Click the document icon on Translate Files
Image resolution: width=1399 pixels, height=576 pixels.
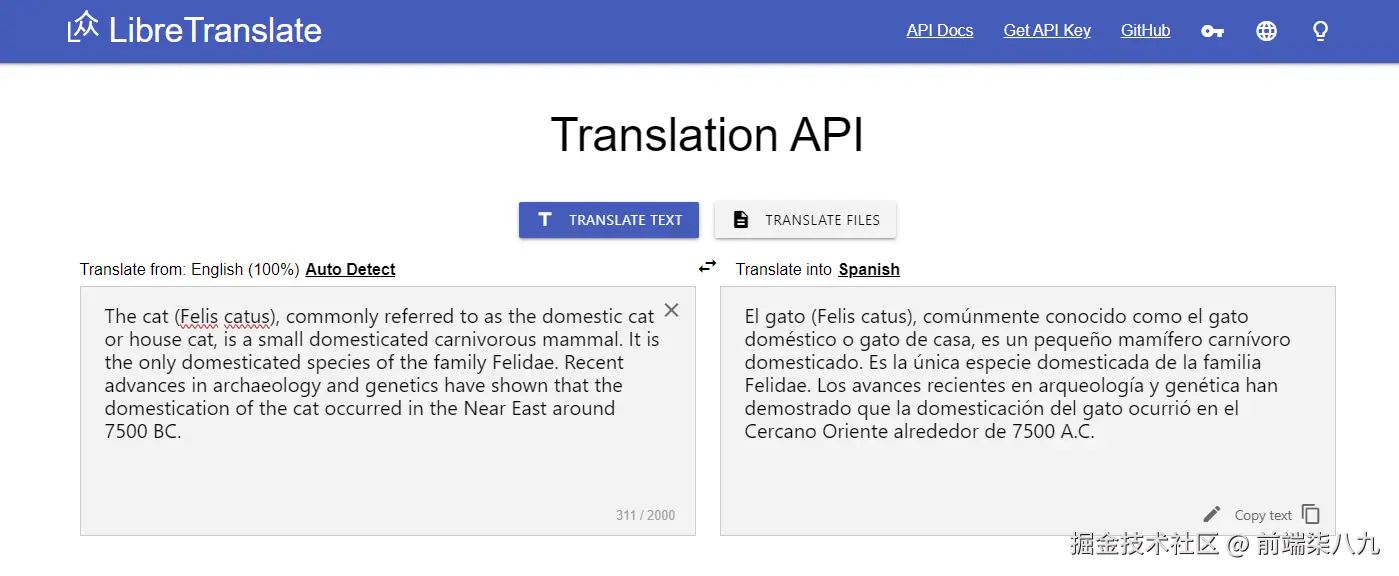(x=741, y=220)
